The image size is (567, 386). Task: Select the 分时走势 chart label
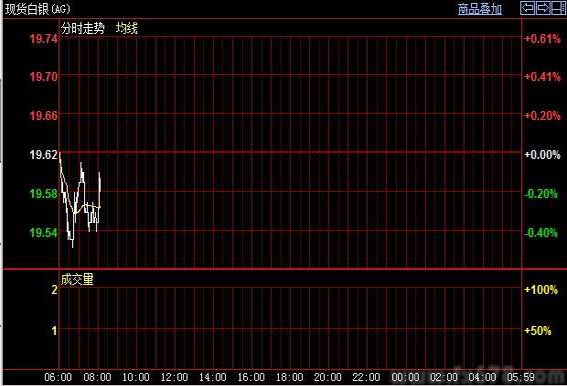pyautogui.click(x=83, y=28)
